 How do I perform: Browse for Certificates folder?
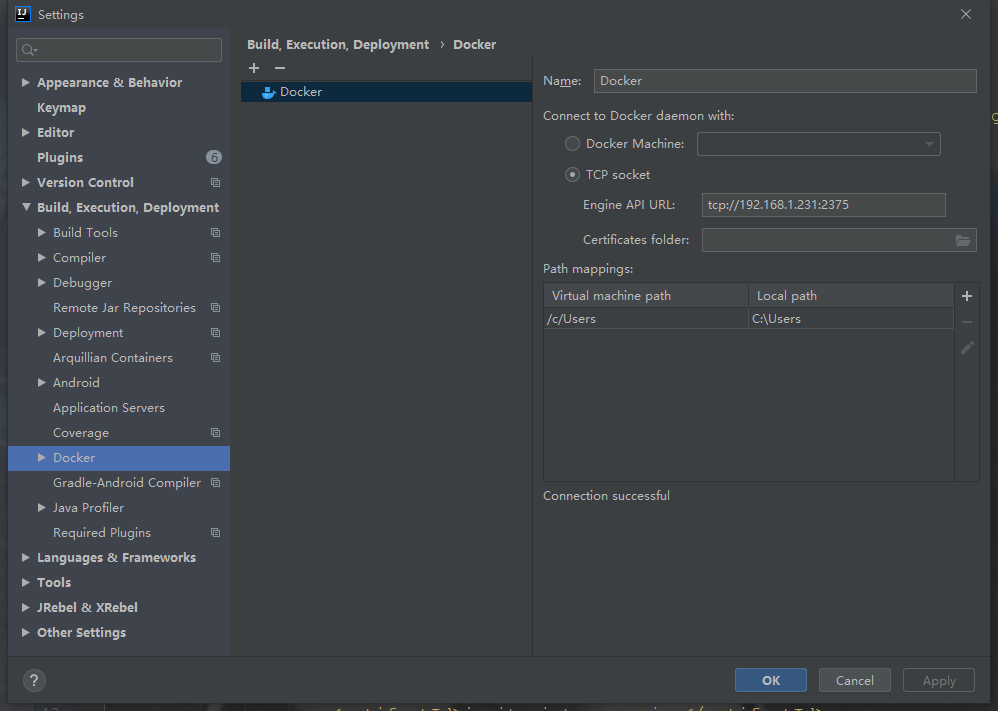[x=963, y=240]
